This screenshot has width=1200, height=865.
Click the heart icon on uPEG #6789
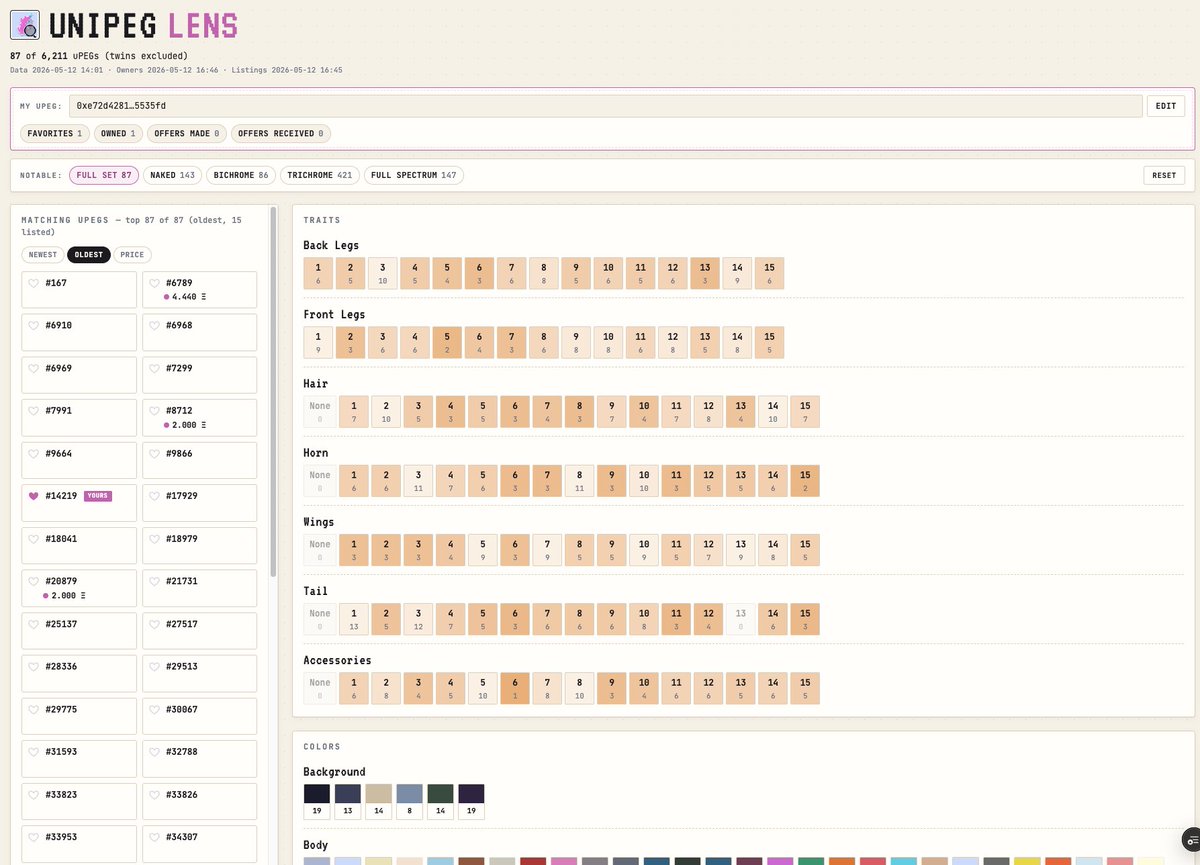tap(154, 283)
